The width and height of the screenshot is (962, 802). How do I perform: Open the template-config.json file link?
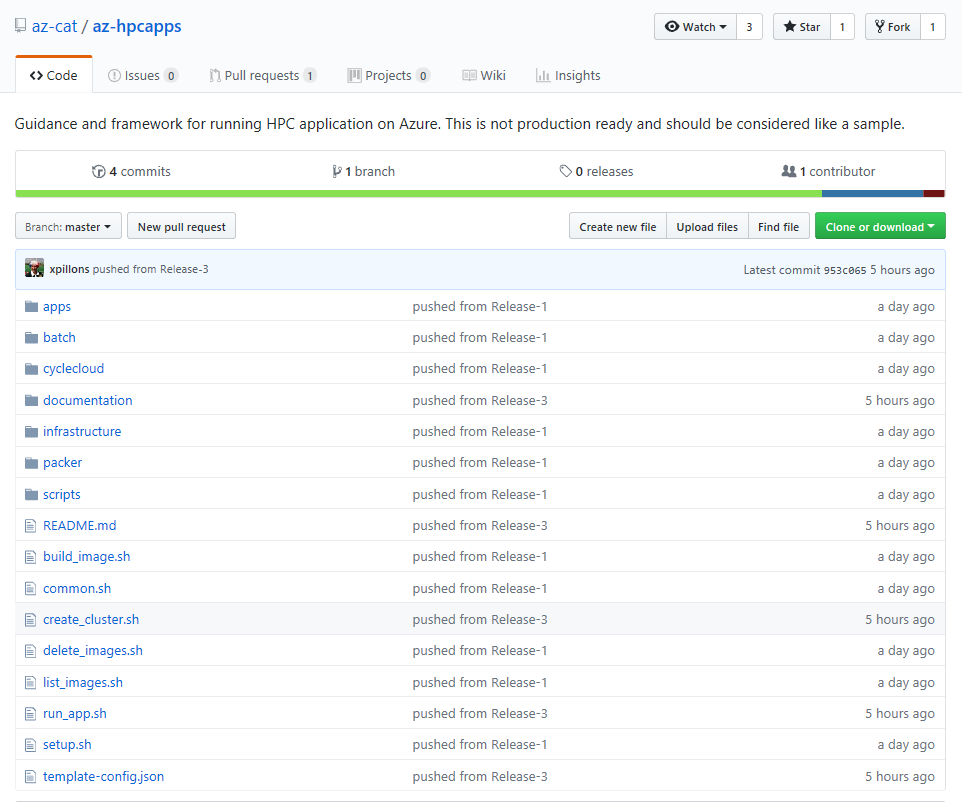[104, 776]
